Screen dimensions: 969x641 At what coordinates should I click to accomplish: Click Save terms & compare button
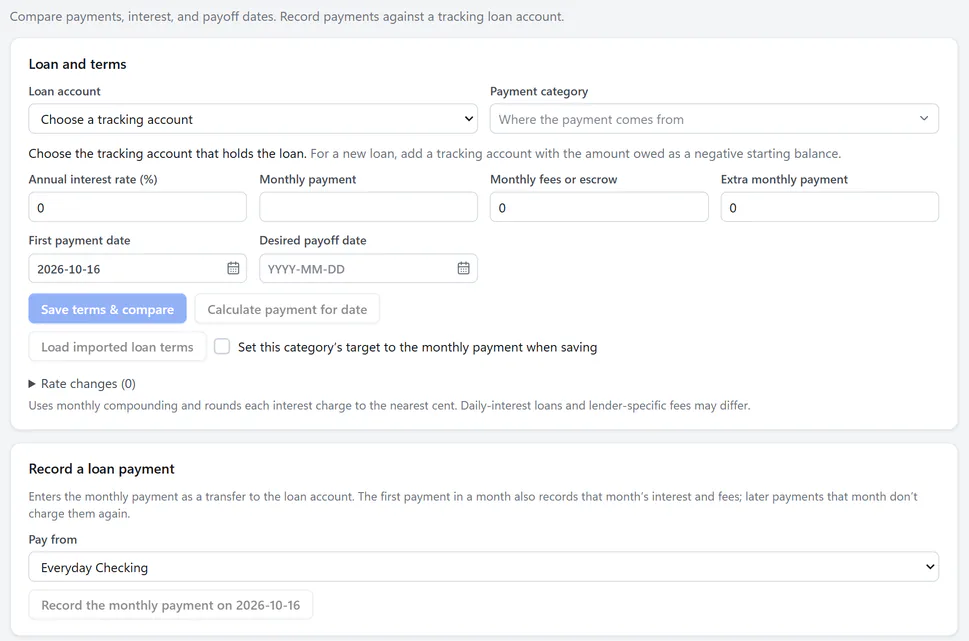point(108,308)
